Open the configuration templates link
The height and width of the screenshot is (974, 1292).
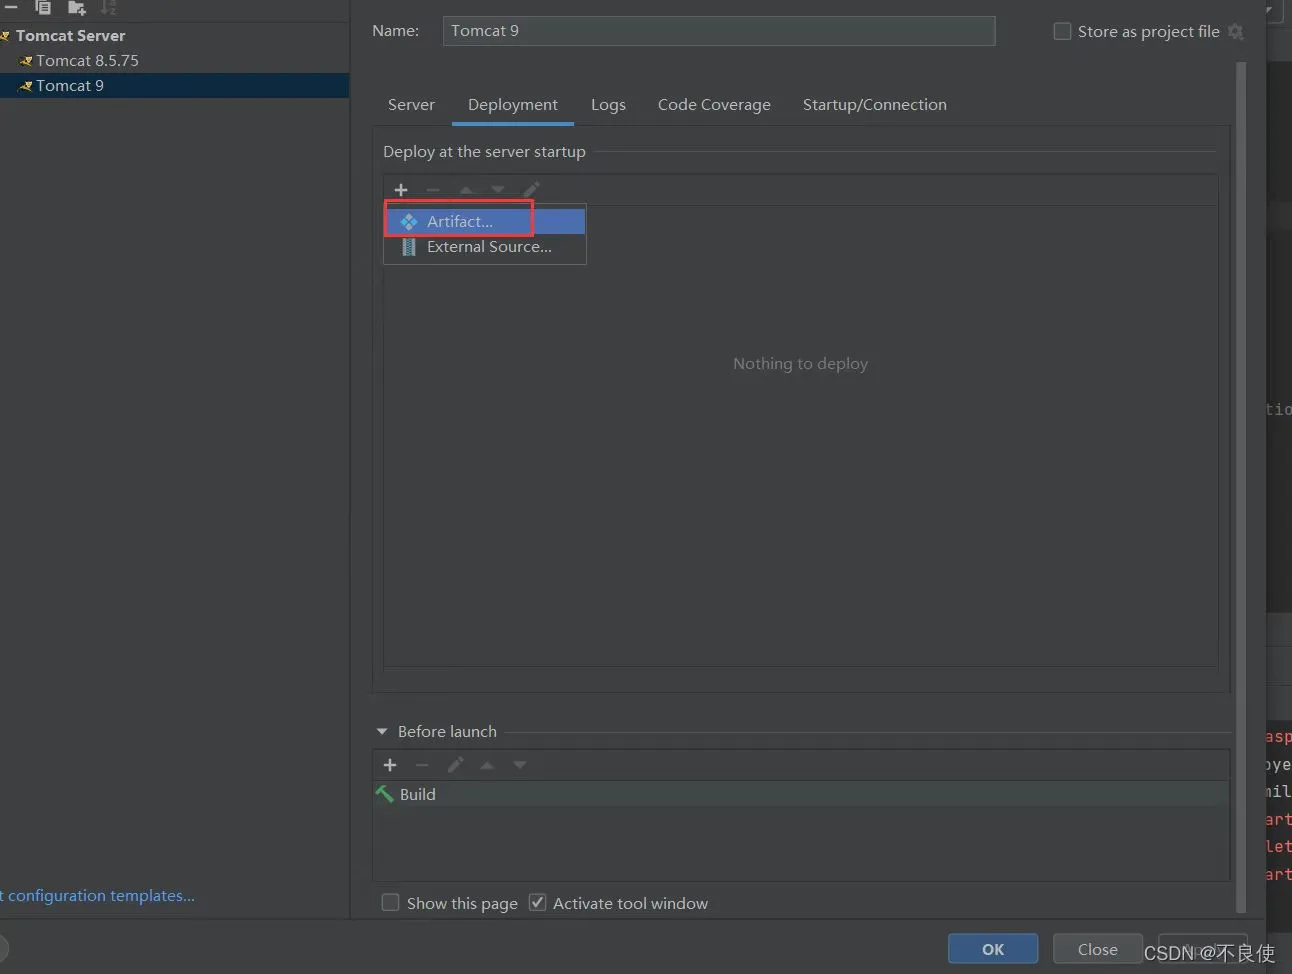tap(97, 896)
